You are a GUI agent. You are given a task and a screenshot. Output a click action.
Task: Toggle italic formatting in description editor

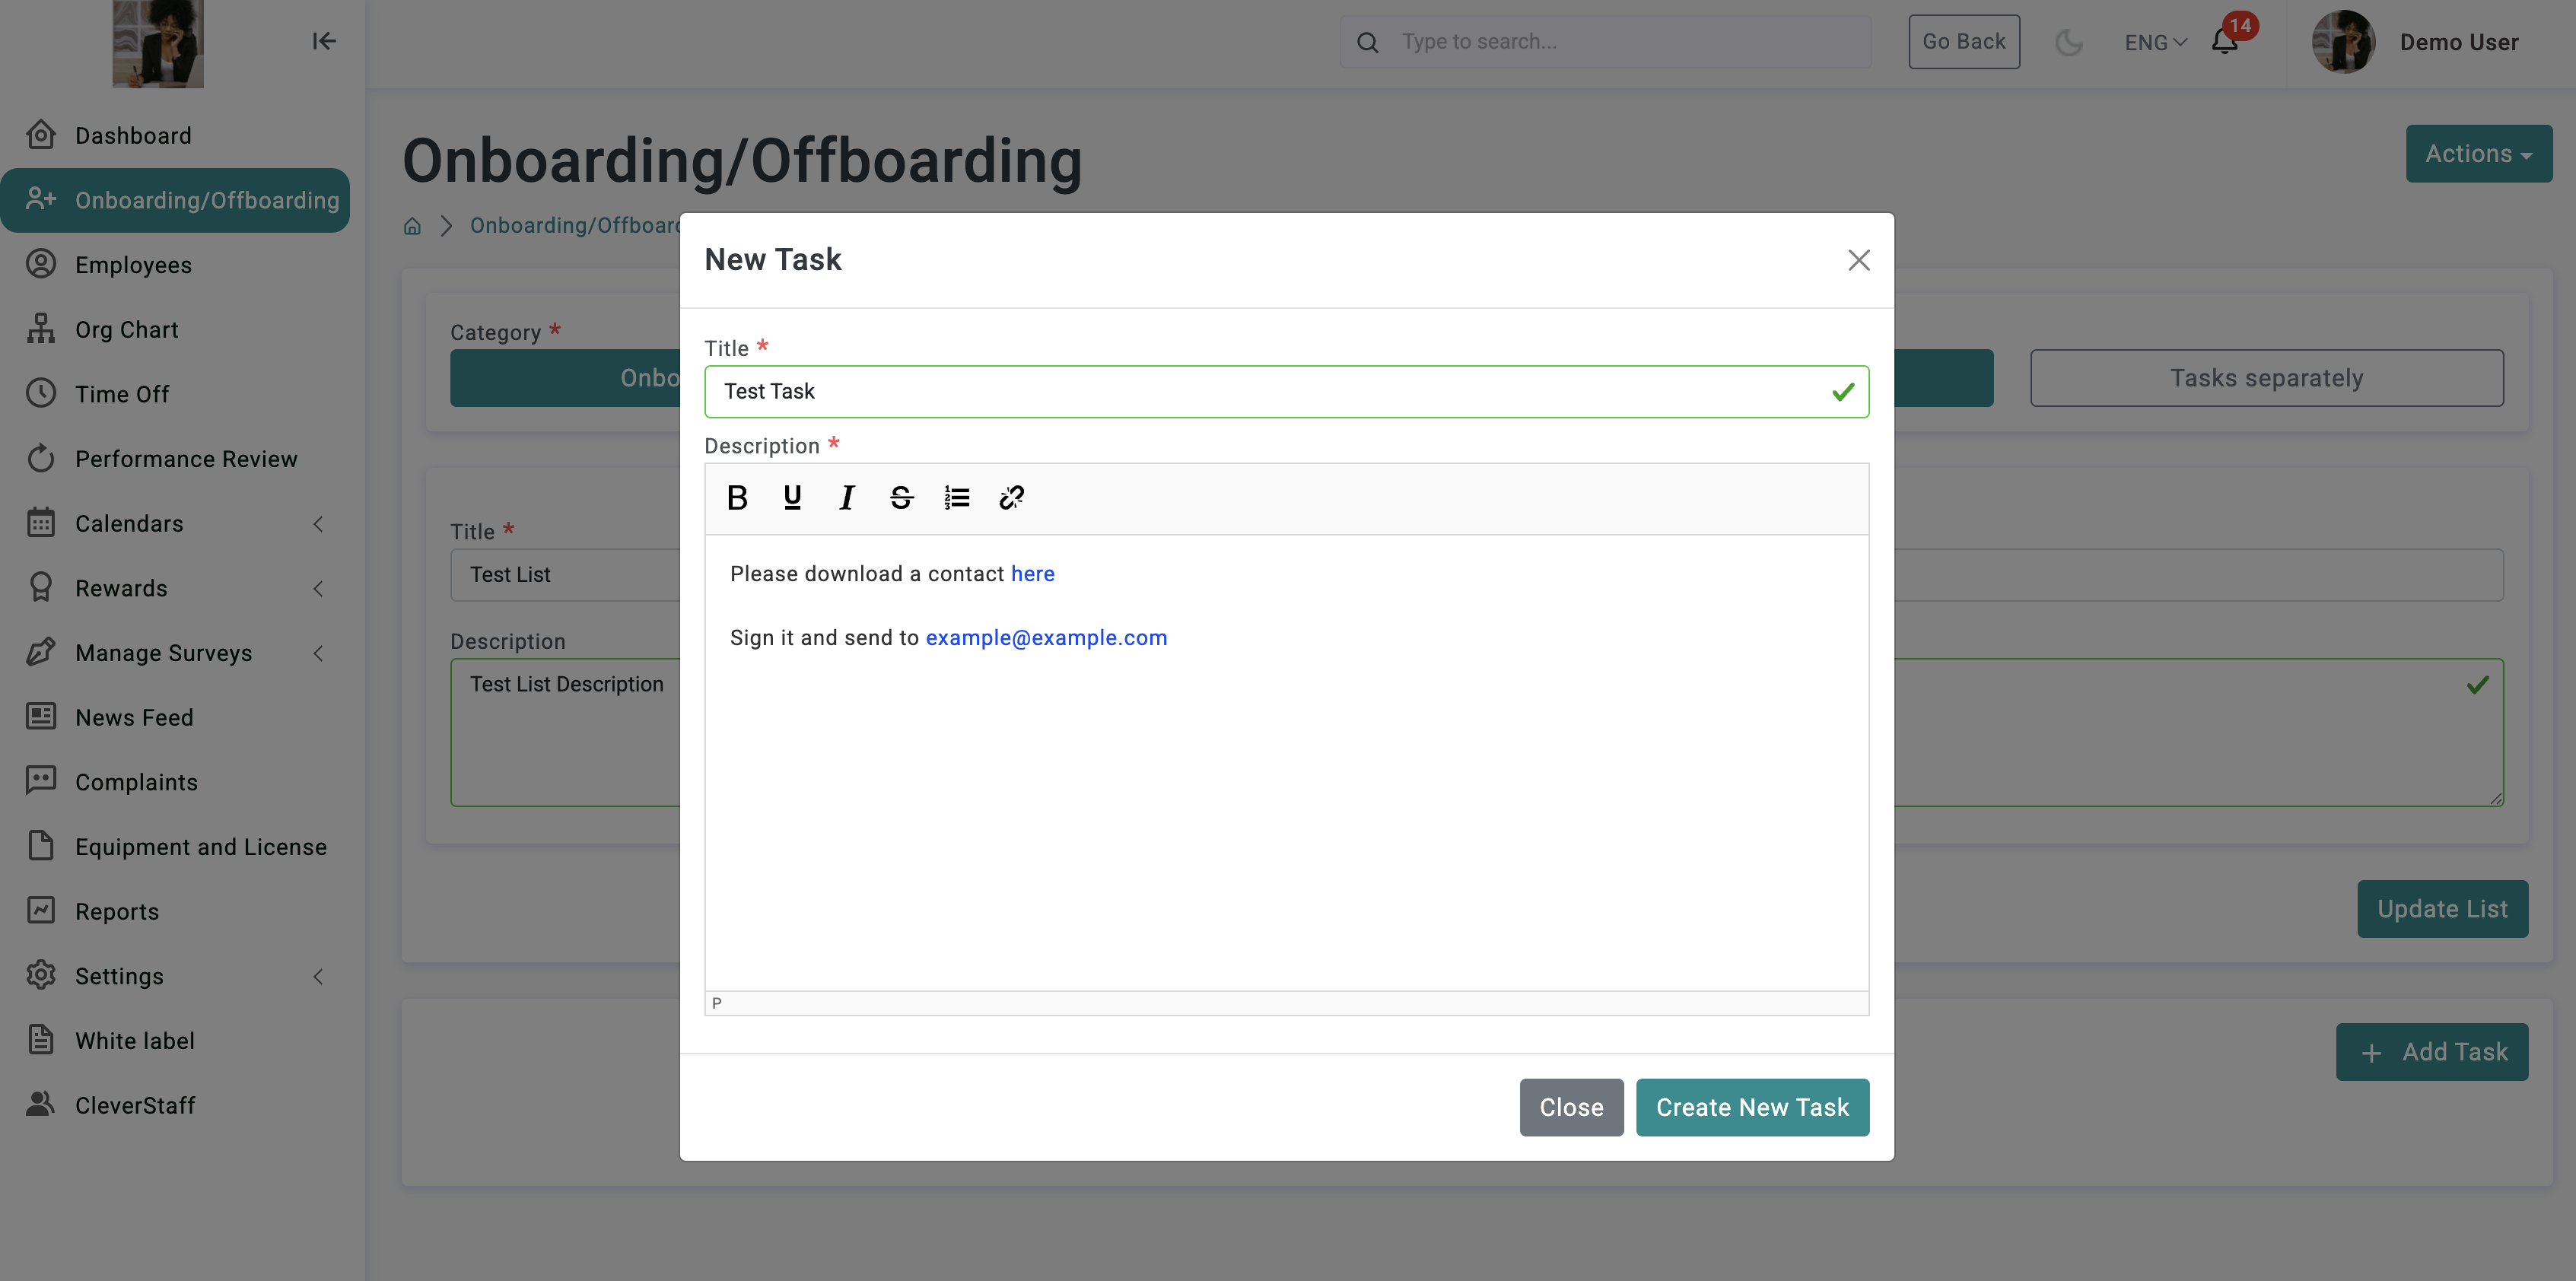coord(847,497)
